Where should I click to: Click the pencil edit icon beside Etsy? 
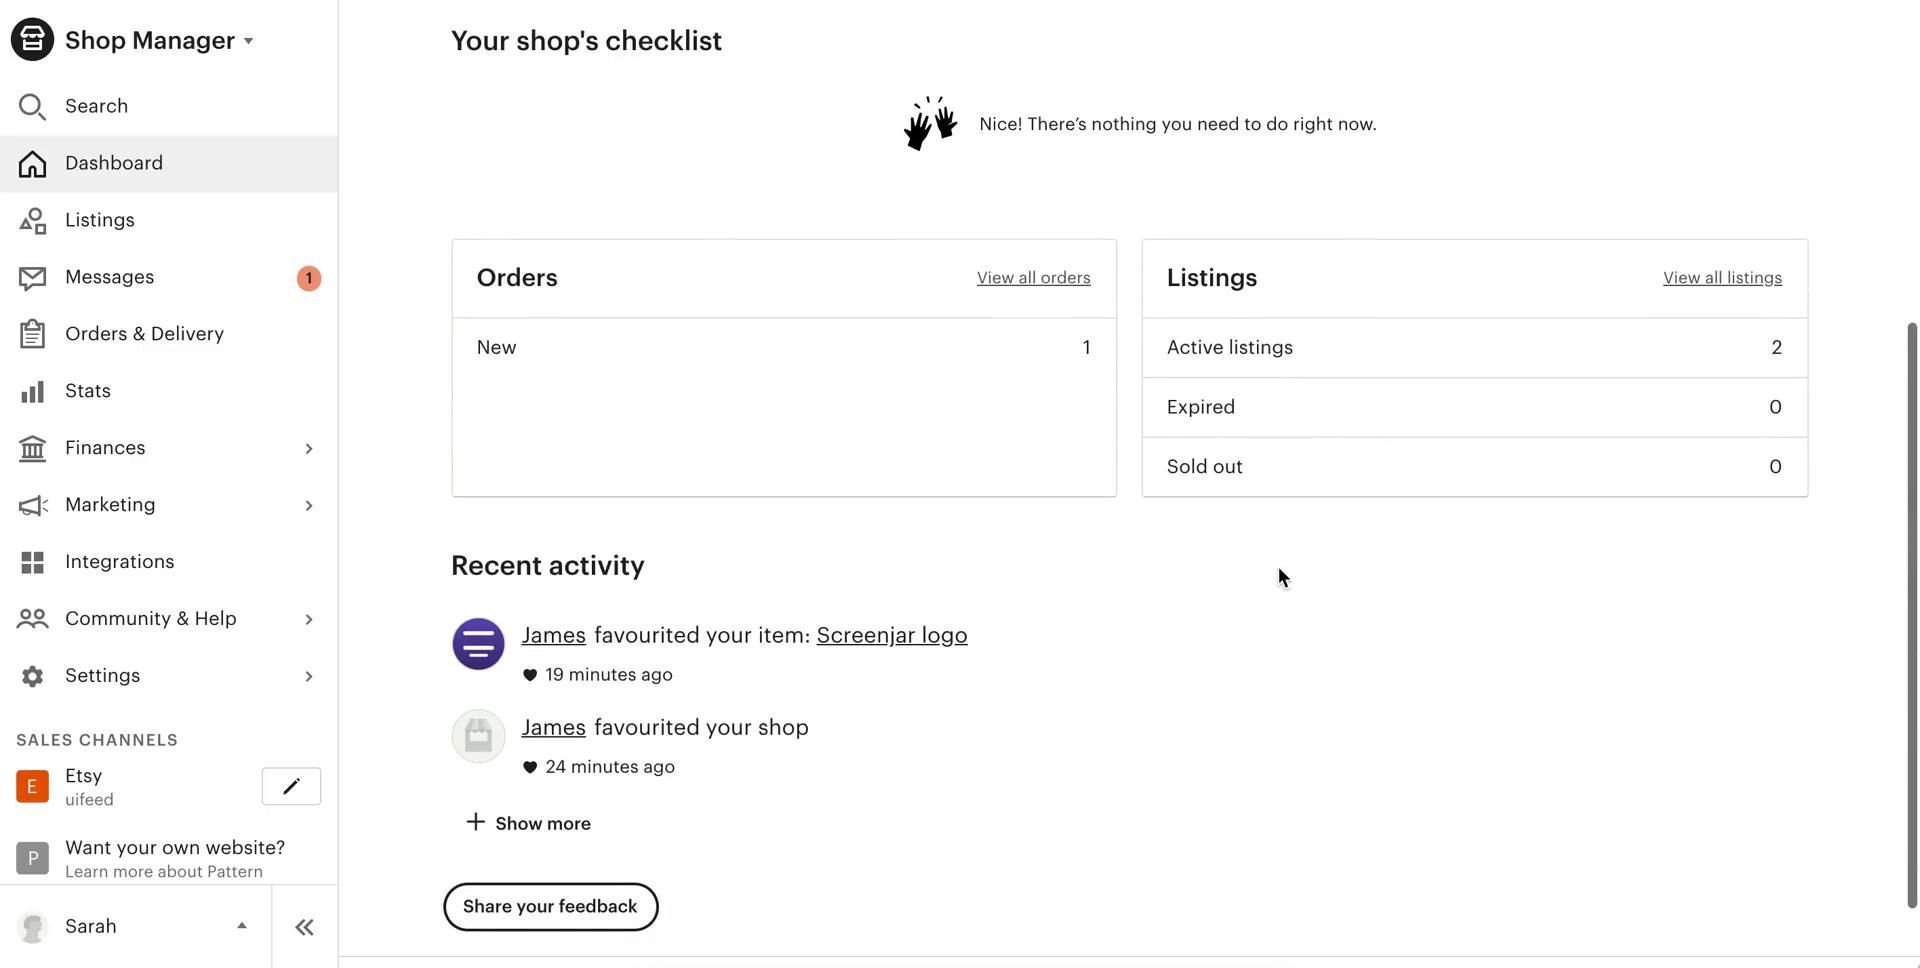click(291, 787)
